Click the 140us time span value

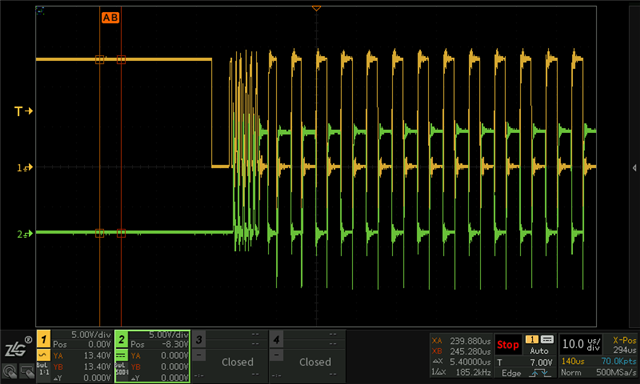pos(573,361)
